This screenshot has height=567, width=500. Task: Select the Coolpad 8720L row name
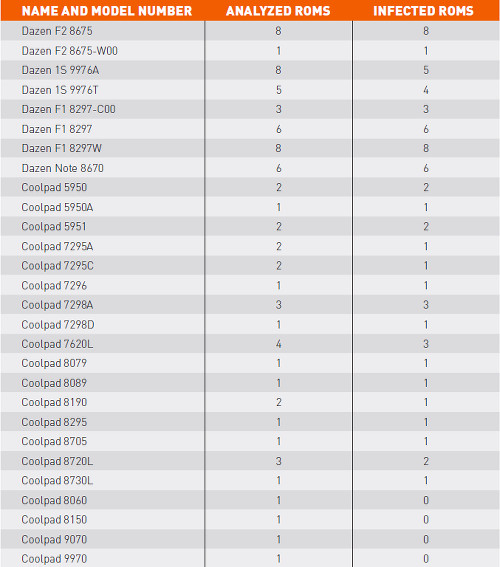tap(57, 461)
